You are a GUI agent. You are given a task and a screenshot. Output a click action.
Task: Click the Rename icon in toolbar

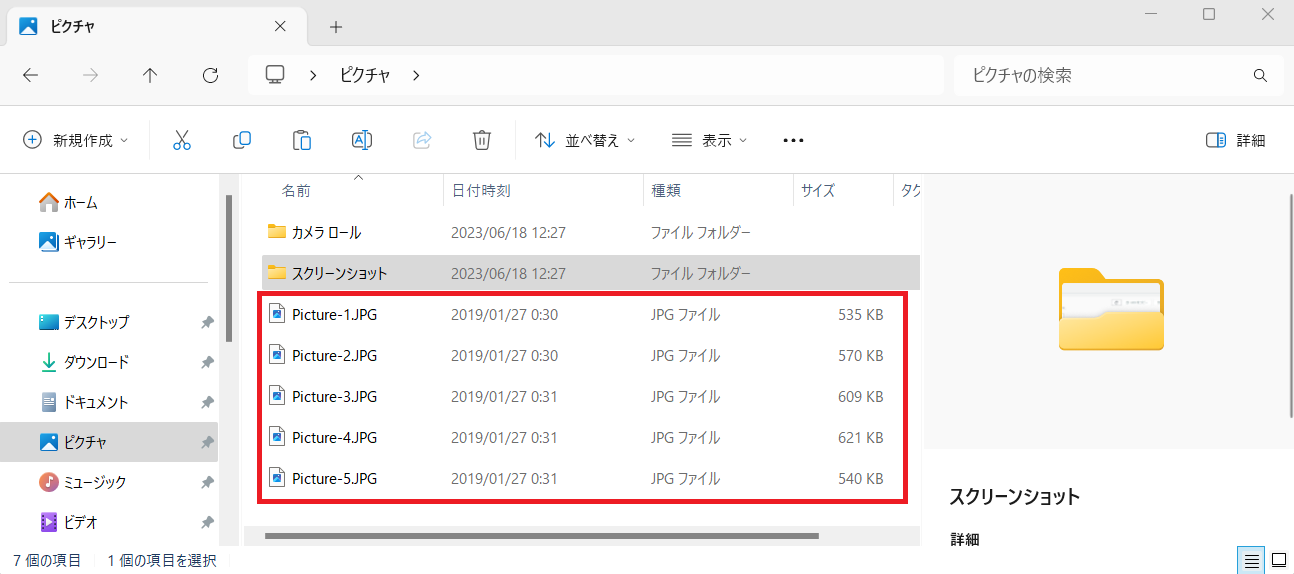click(x=361, y=140)
